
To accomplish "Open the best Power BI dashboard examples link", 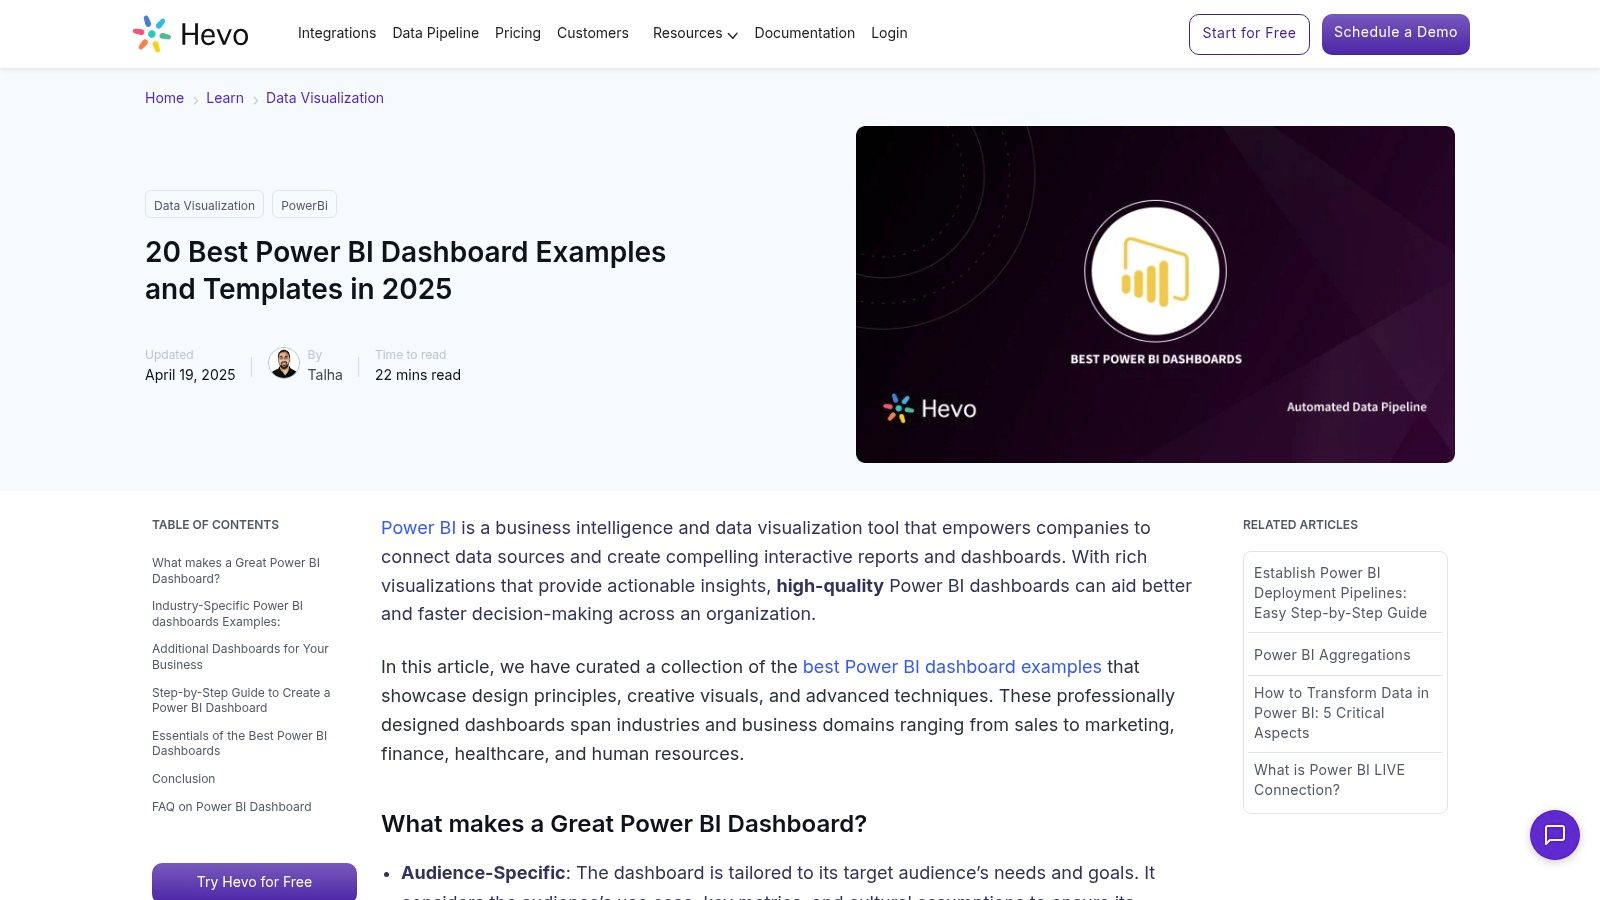I will [x=951, y=667].
